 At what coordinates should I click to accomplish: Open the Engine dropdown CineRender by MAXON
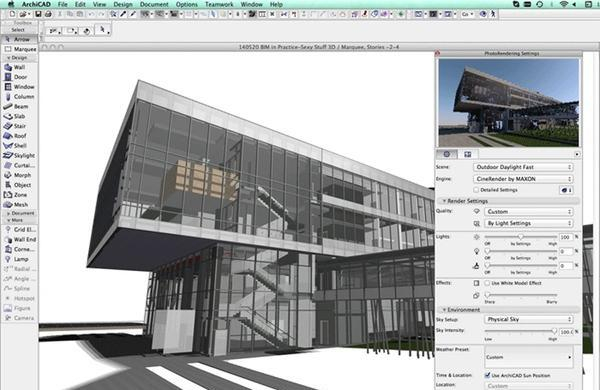(523, 179)
